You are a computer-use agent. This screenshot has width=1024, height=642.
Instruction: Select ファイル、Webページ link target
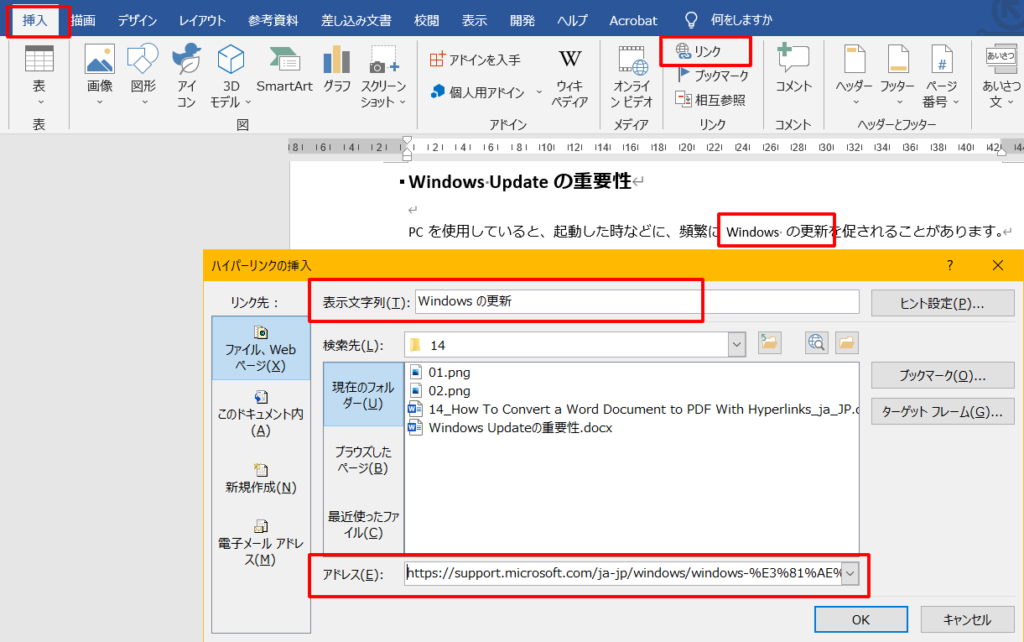tap(261, 349)
